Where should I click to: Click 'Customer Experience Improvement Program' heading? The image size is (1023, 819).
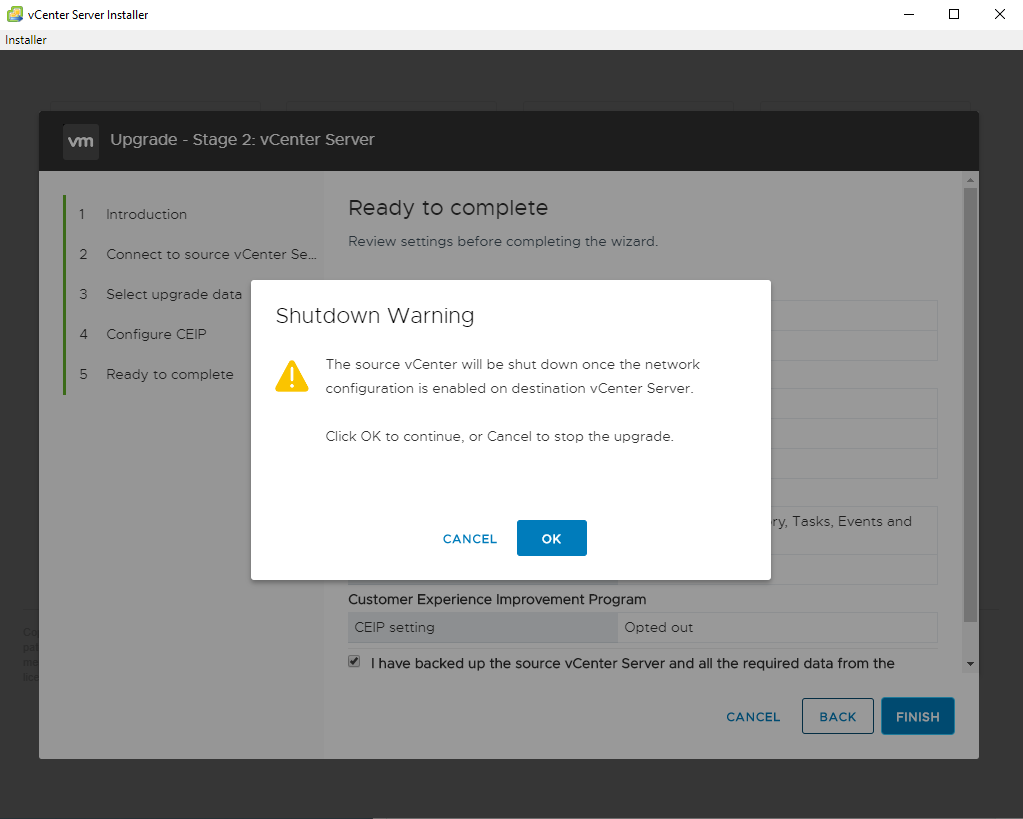click(x=497, y=599)
